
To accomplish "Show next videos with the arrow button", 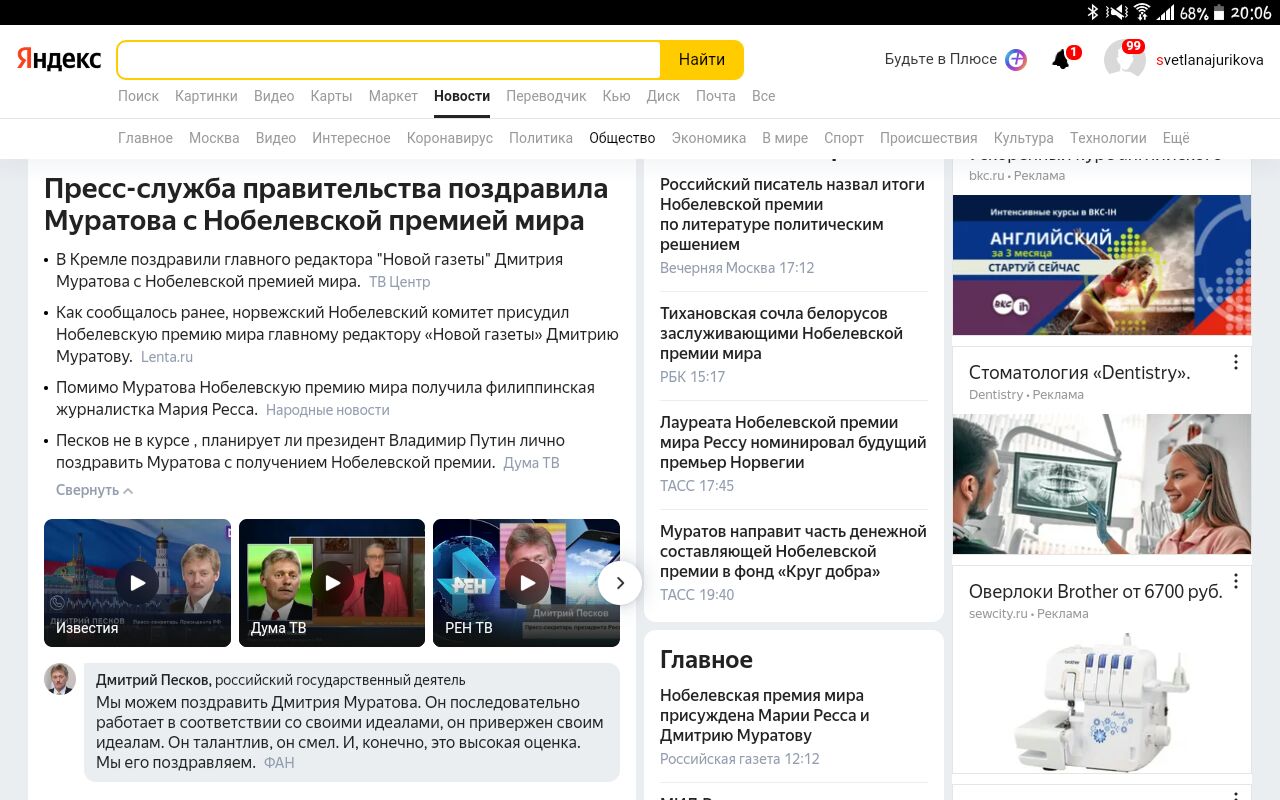I will click(x=620, y=583).
